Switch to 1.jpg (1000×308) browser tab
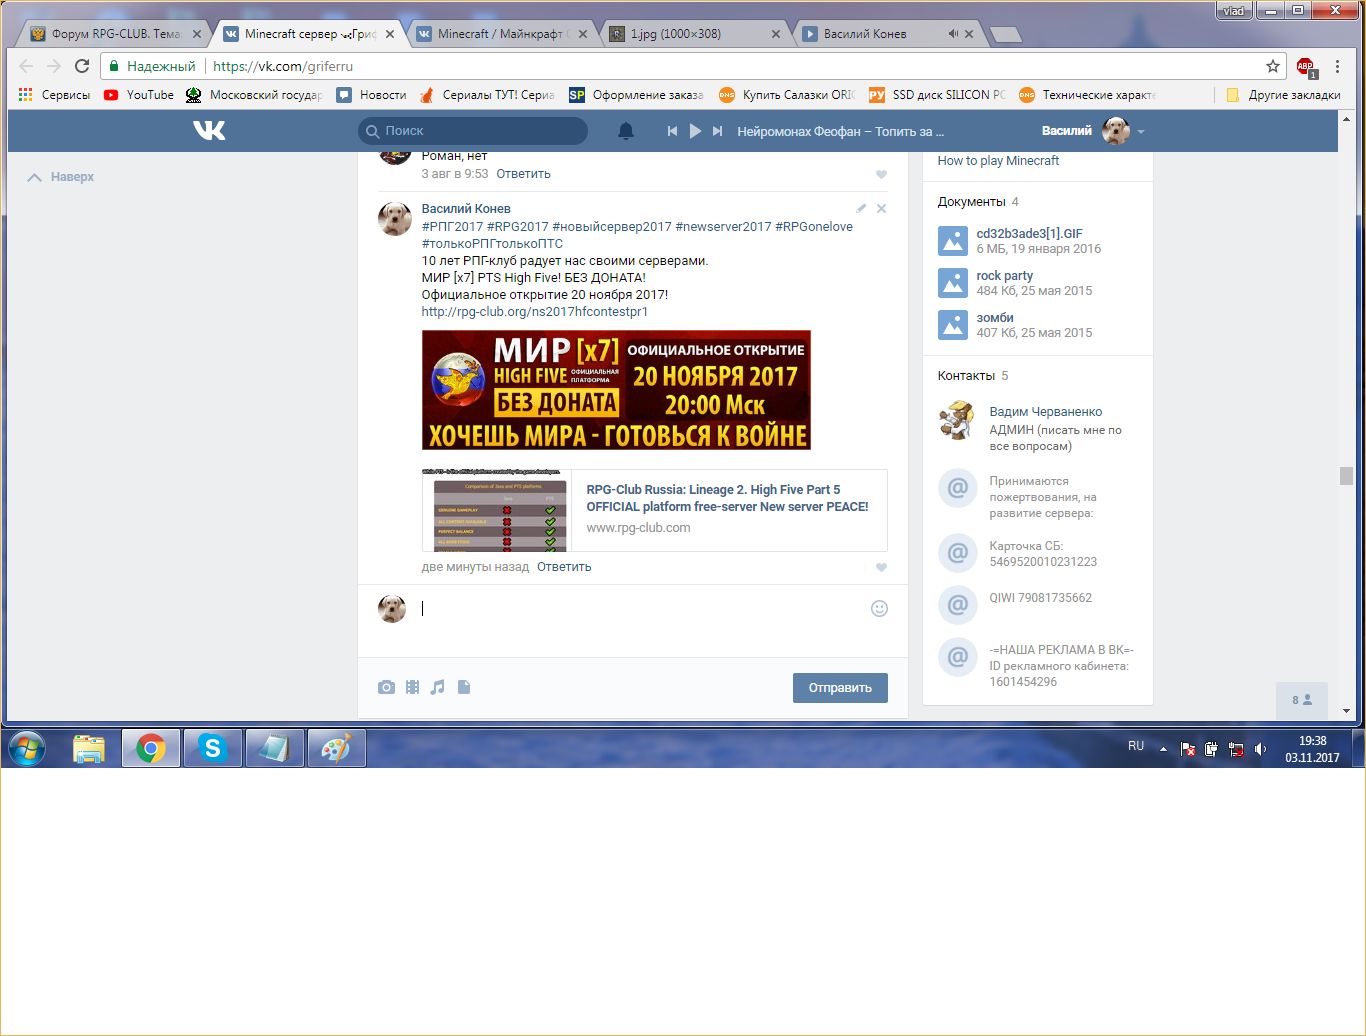 click(x=694, y=34)
